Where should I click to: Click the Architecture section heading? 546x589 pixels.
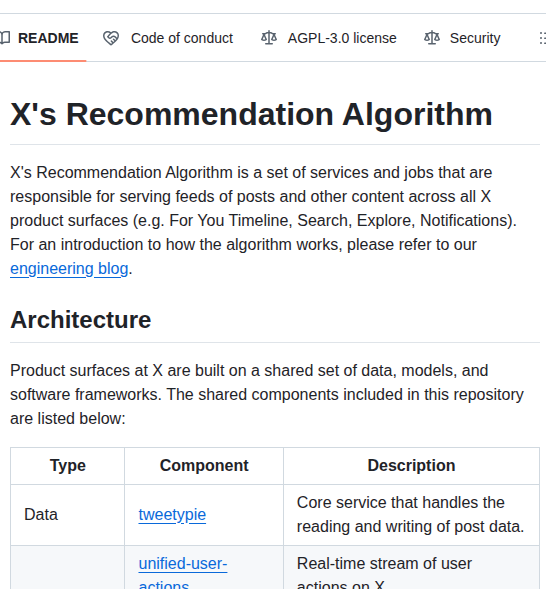[81, 320]
